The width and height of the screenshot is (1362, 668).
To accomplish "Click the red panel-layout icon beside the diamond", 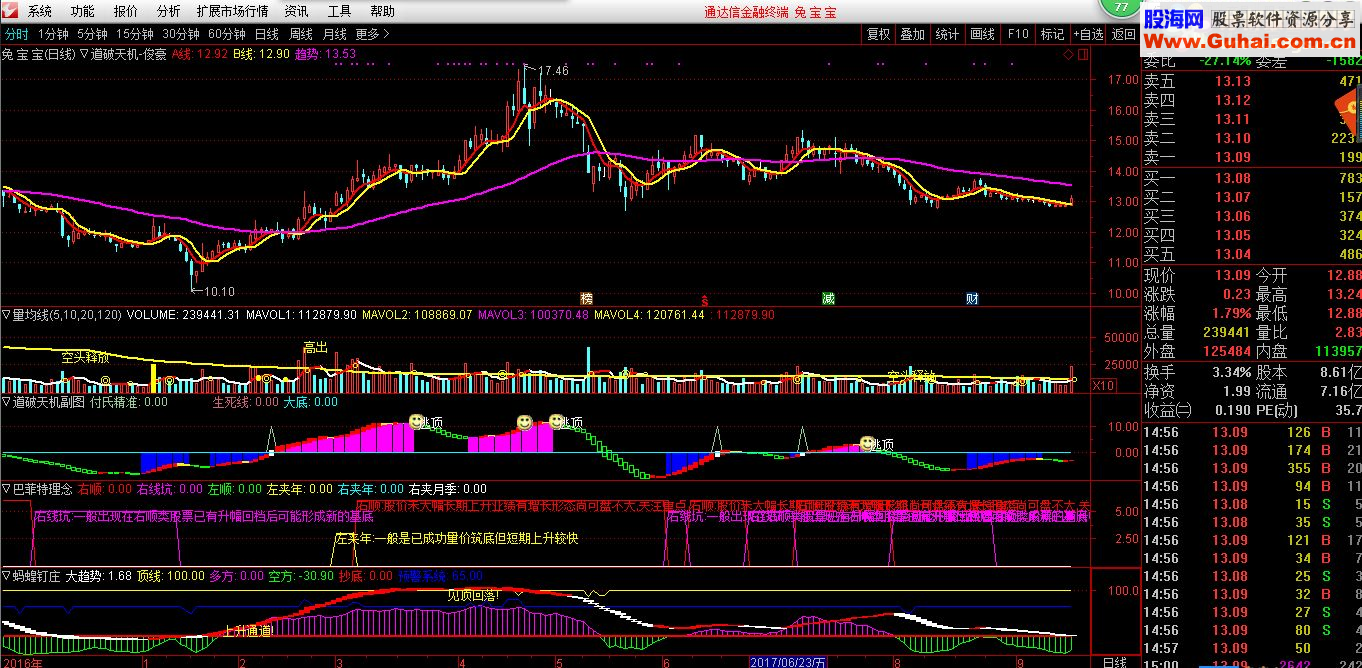I will (x=1084, y=54).
